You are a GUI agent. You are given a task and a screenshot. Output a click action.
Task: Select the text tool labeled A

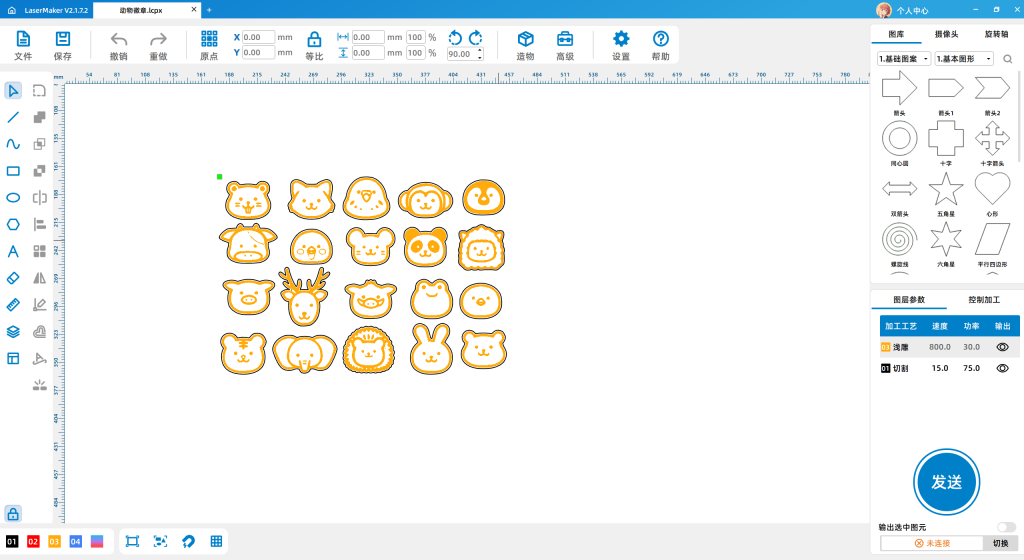click(x=13, y=251)
